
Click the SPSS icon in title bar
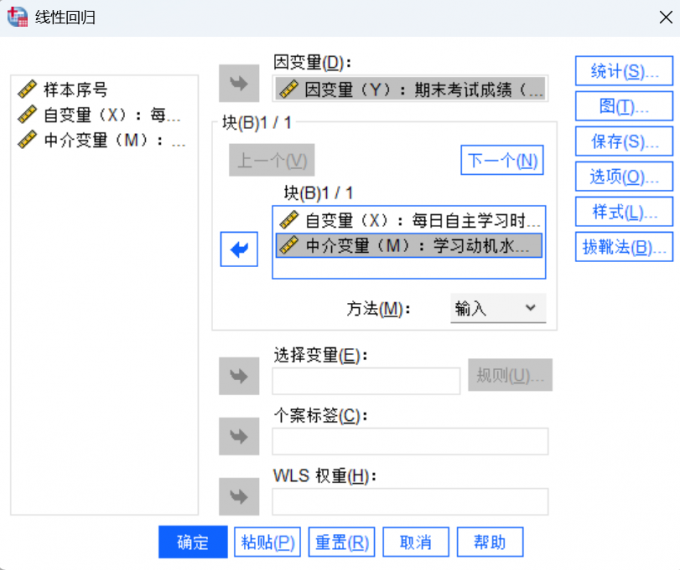[x=17, y=17]
